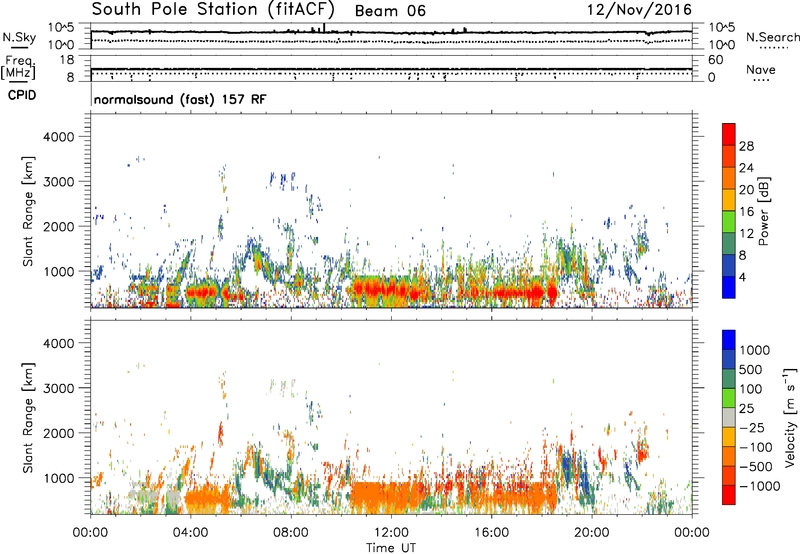Screen dimensions: 800x554
Task: Click the 60 tick on Nave axis
Action: (x=716, y=60)
